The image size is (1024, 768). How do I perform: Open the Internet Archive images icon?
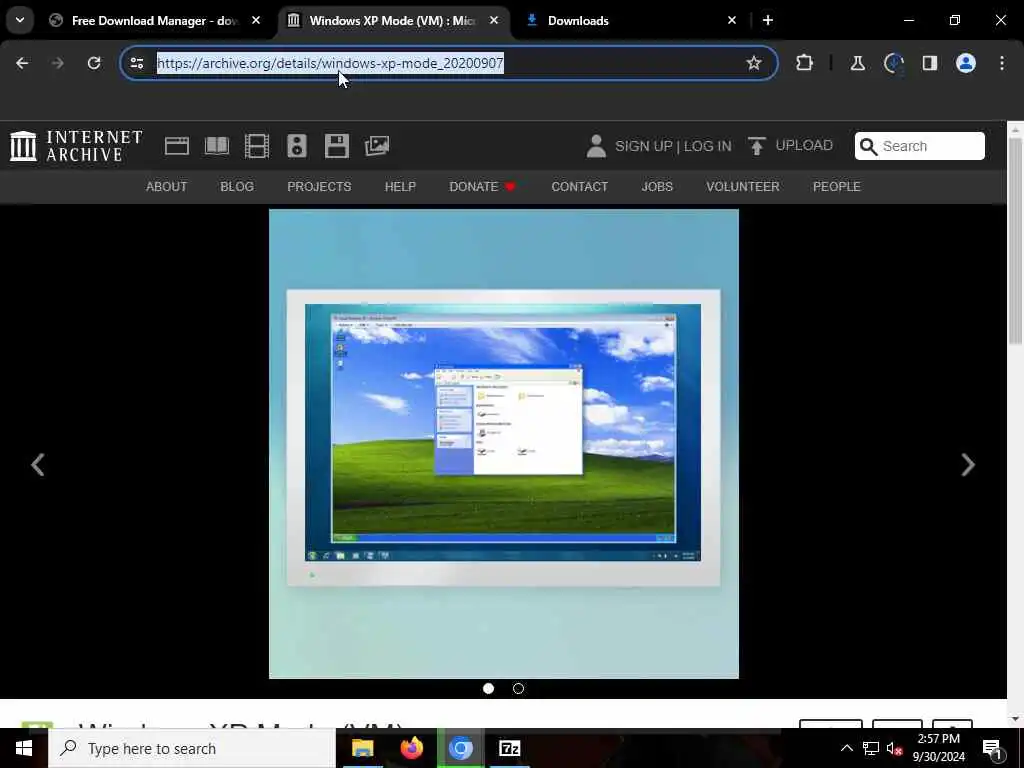coord(377,146)
